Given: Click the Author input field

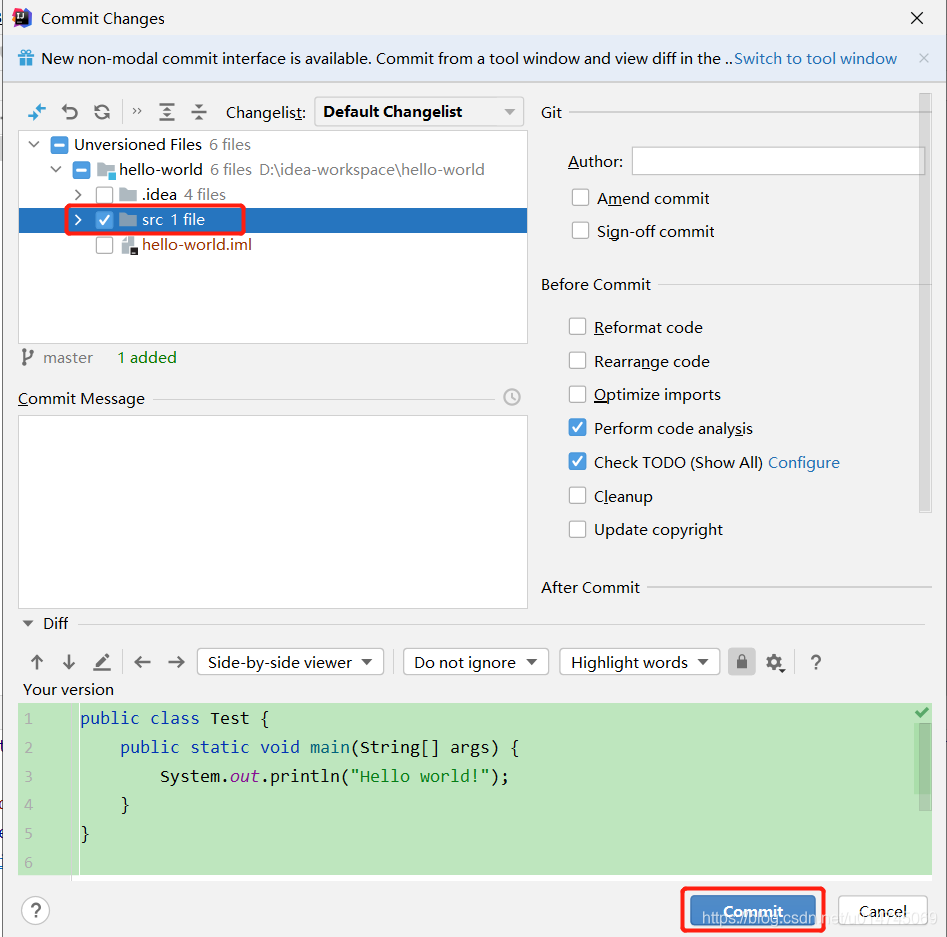Looking at the screenshot, I should tap(778, 161).
